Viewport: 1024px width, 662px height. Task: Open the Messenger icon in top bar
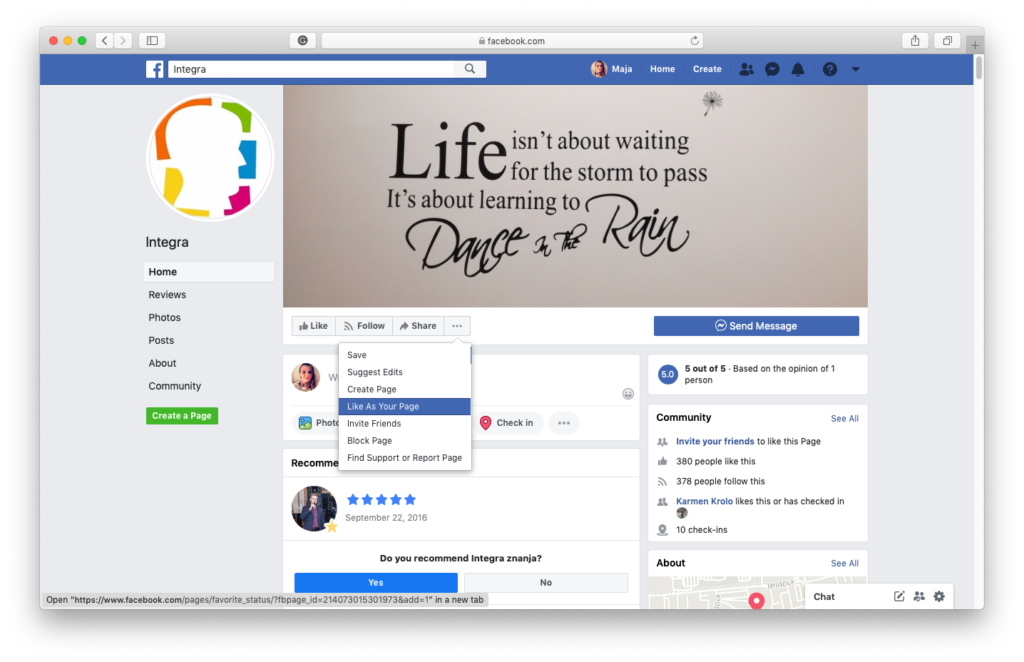pos(772,69)
